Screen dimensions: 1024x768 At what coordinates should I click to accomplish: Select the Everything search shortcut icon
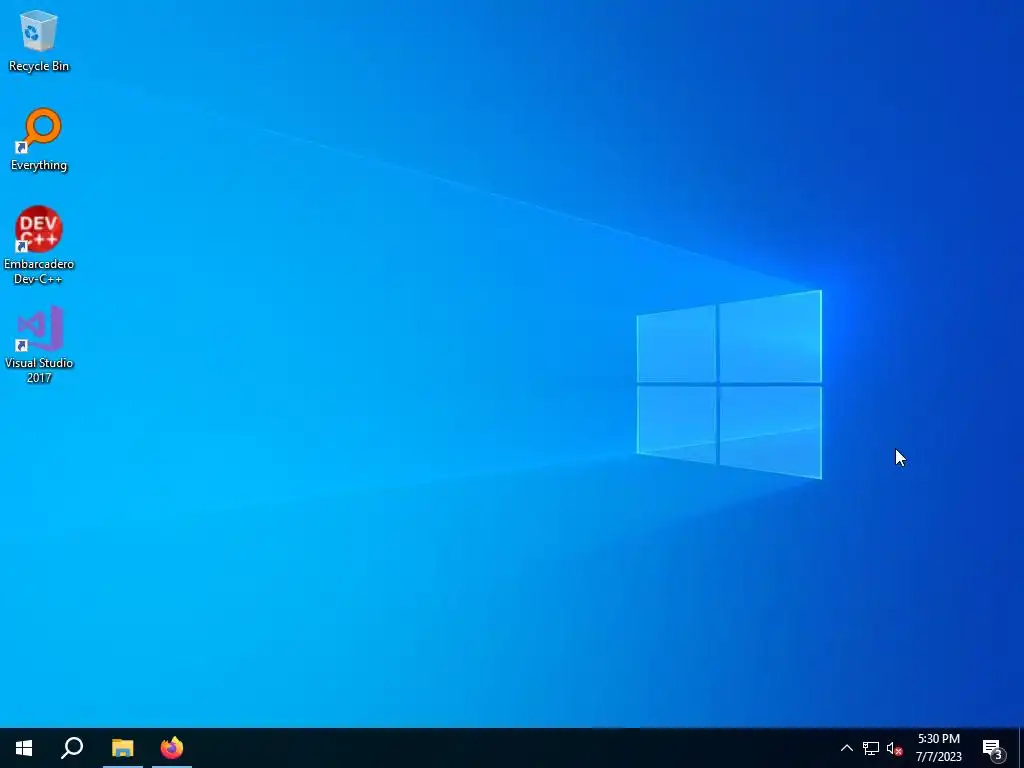pyautogui.click(x=39, y=140)
